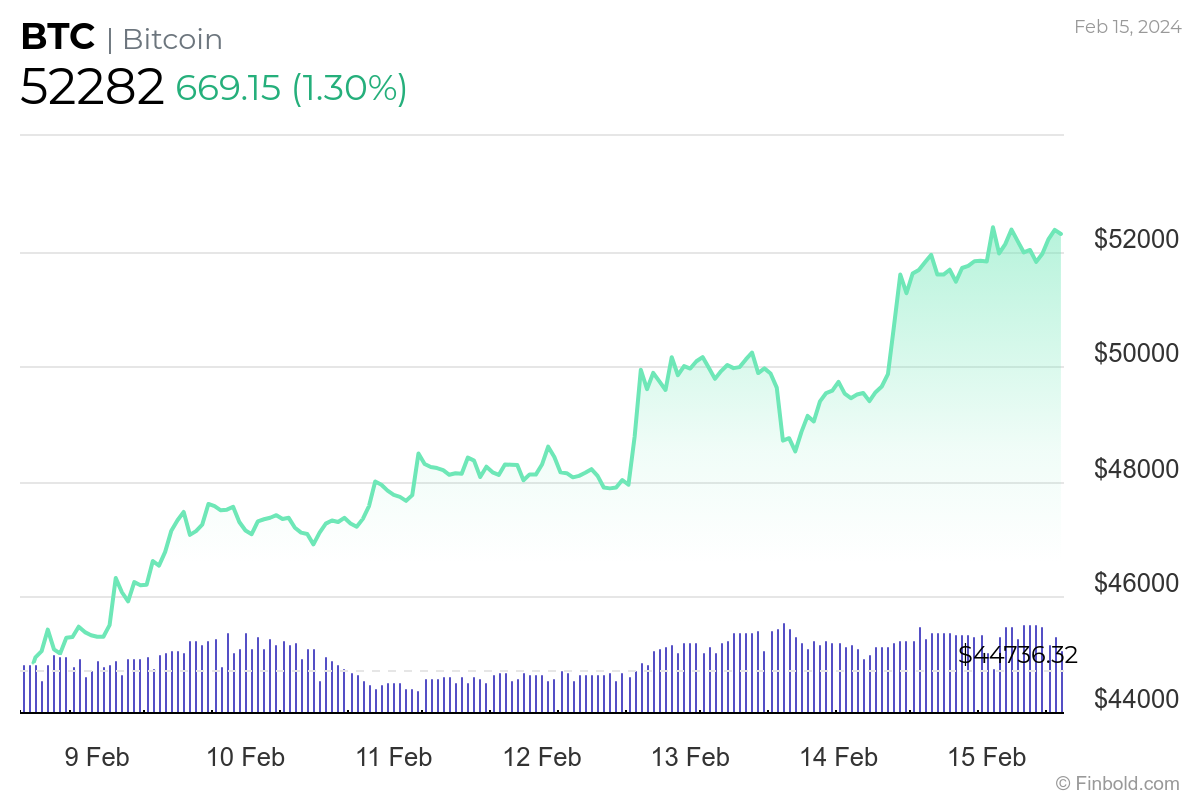Select the $50000 price level label

coord(1136,352)
